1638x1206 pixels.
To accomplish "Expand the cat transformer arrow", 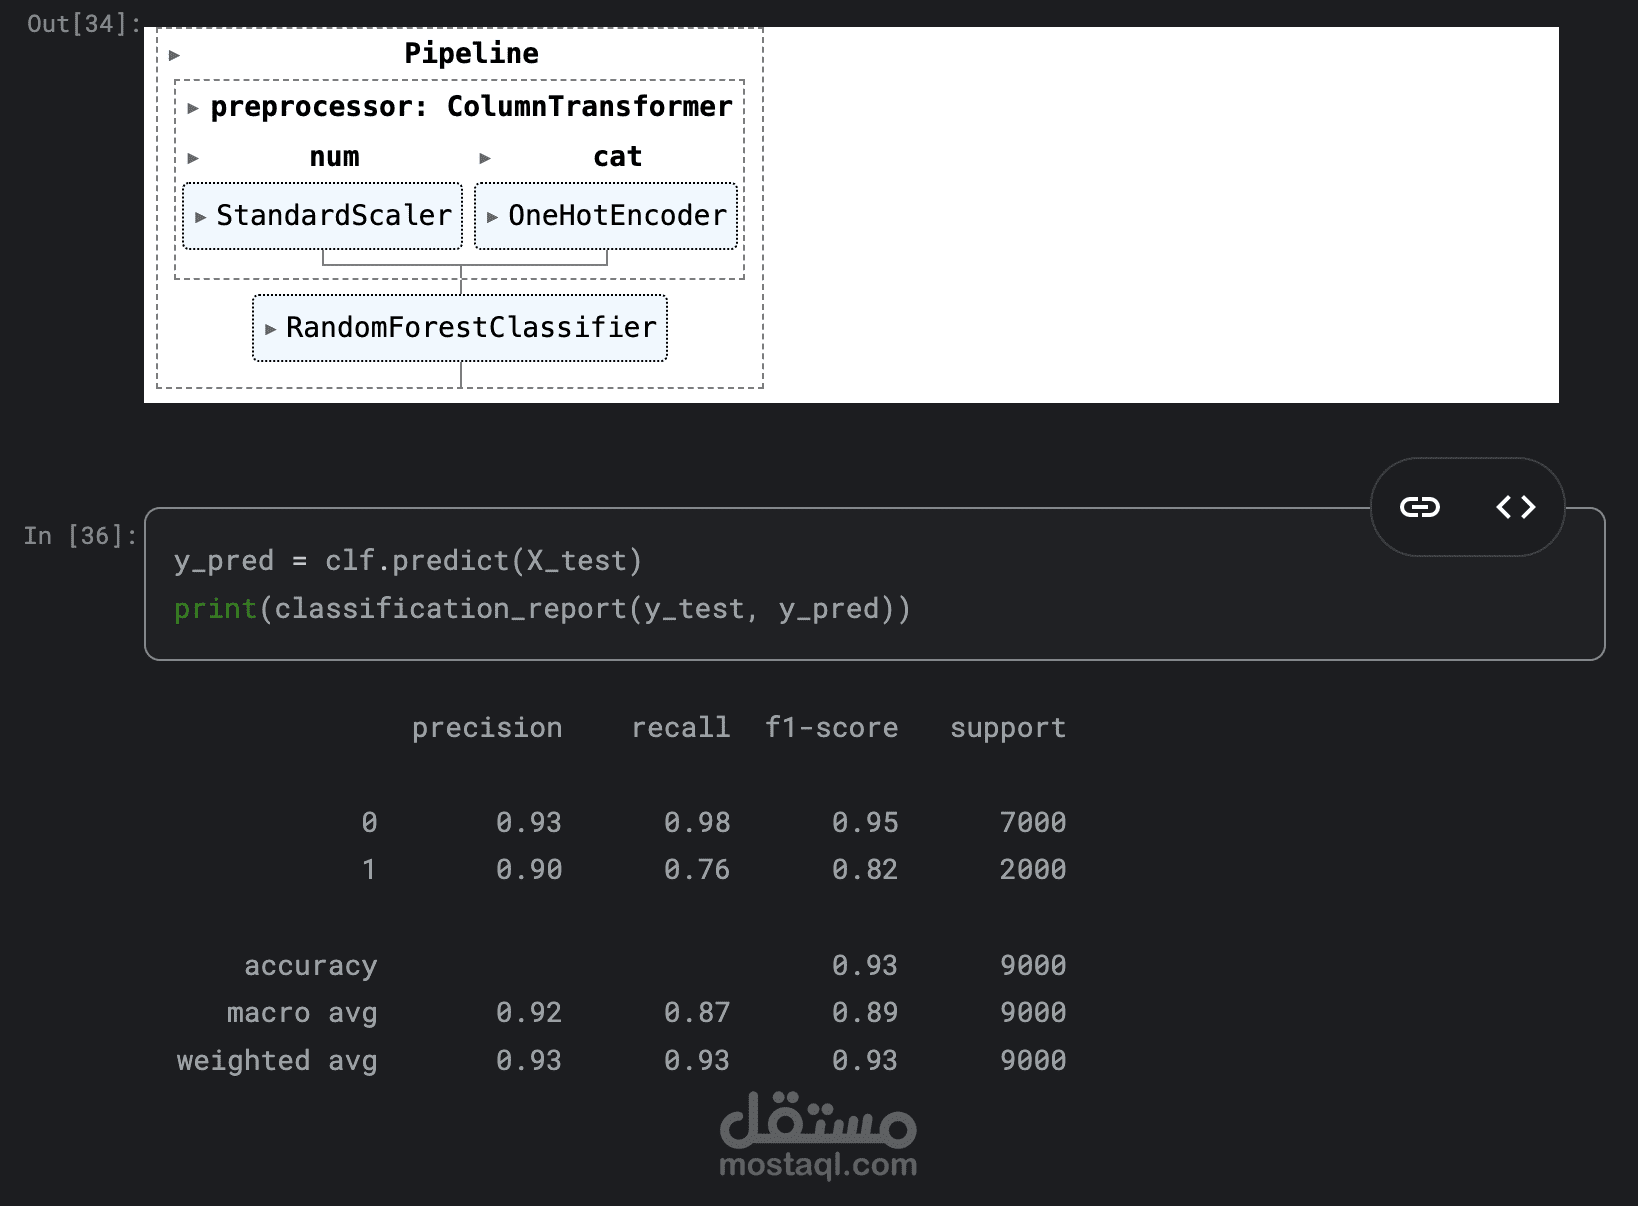I will click(485, 158).
